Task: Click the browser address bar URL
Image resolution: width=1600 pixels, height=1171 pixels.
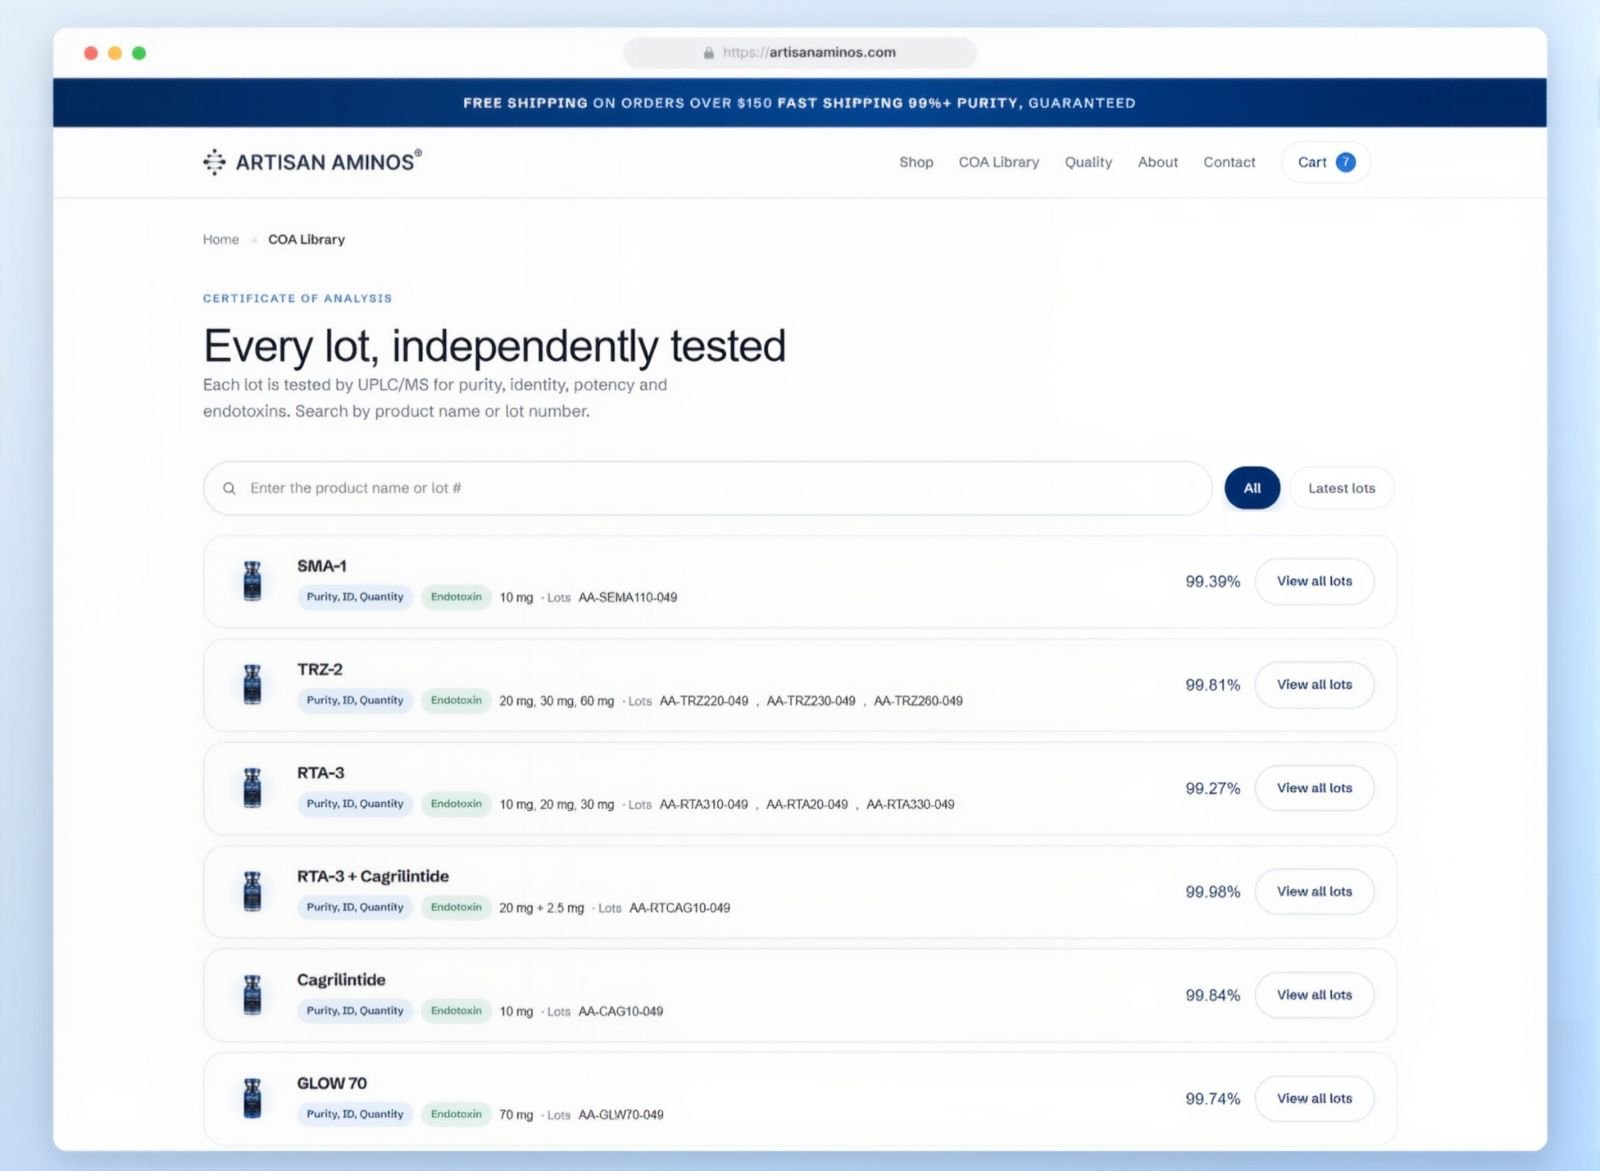Action: 809,53
